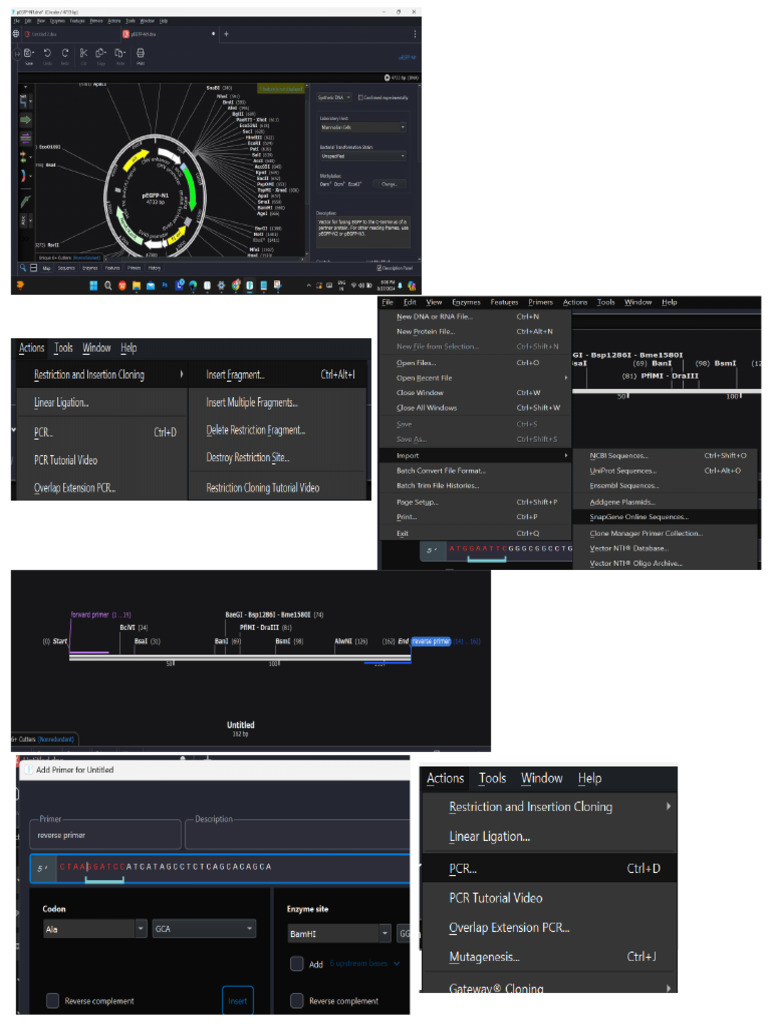Screen dimensions: 768x1024
Task: Check Reverse complement under the Codon section
Action: (x=53, y=1000)
